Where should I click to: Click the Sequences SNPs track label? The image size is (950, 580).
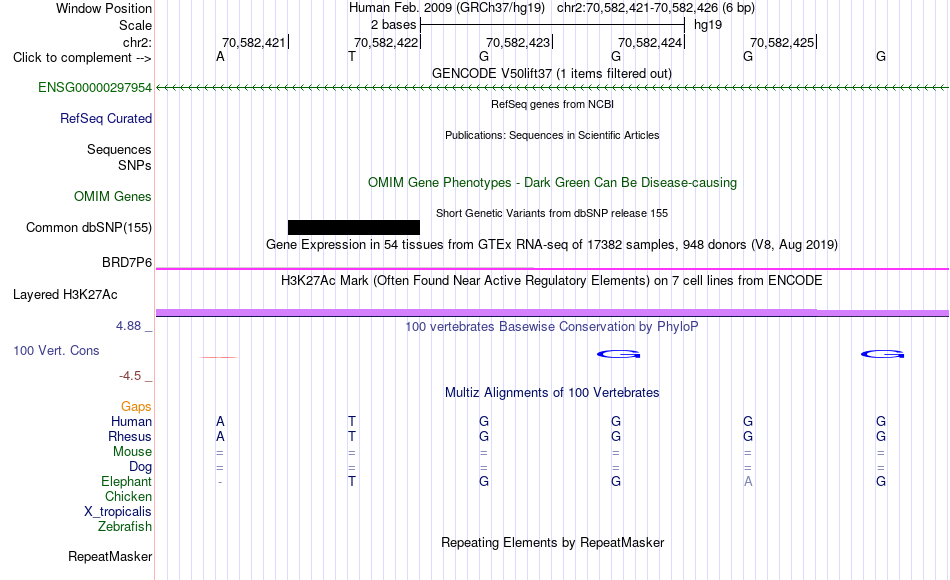point(119,158)
